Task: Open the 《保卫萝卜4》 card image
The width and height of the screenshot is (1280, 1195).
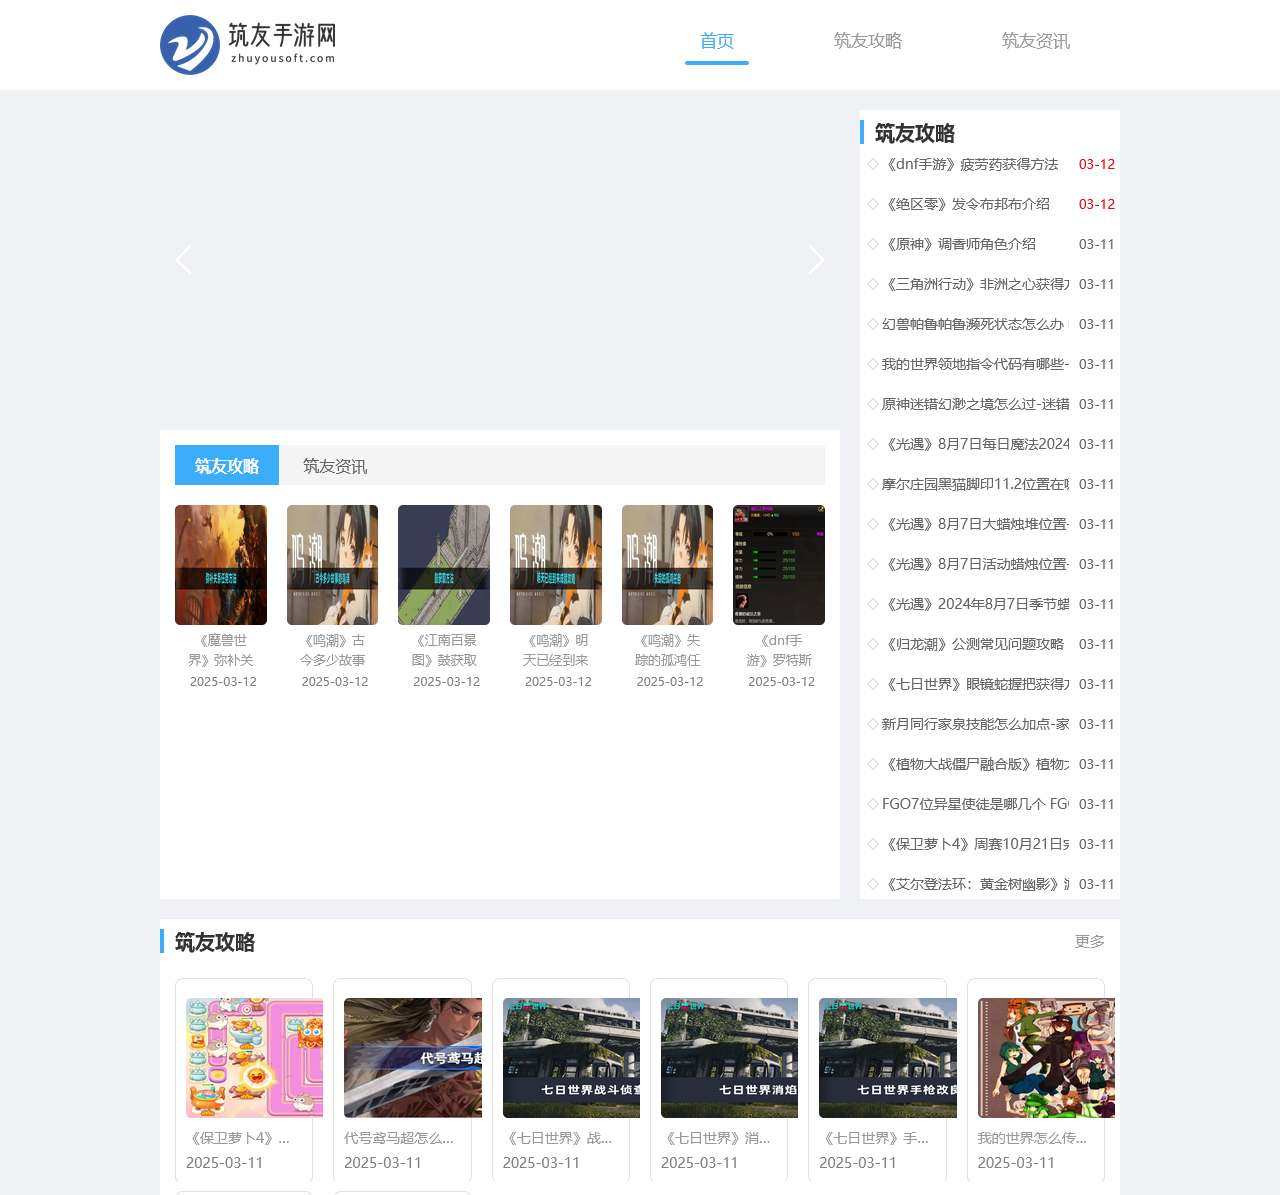Action: (x=255, y=1058)
